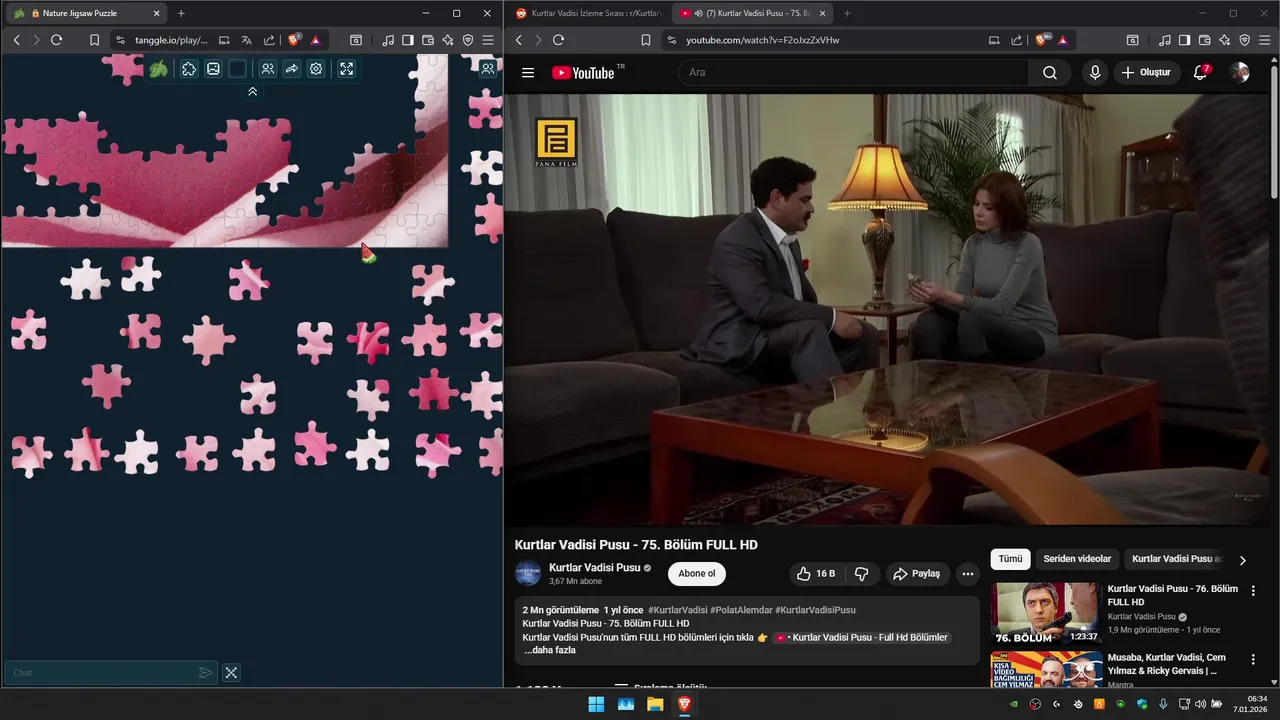The image size is (1280, 720).
Task: Open the puzzle piece options in Tanggle toolbar
Action: point(188,69)
